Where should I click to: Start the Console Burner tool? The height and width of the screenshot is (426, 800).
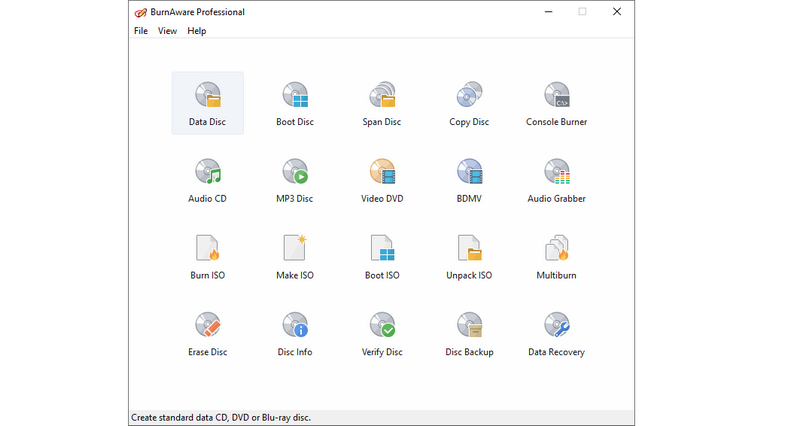coord(557,104)
